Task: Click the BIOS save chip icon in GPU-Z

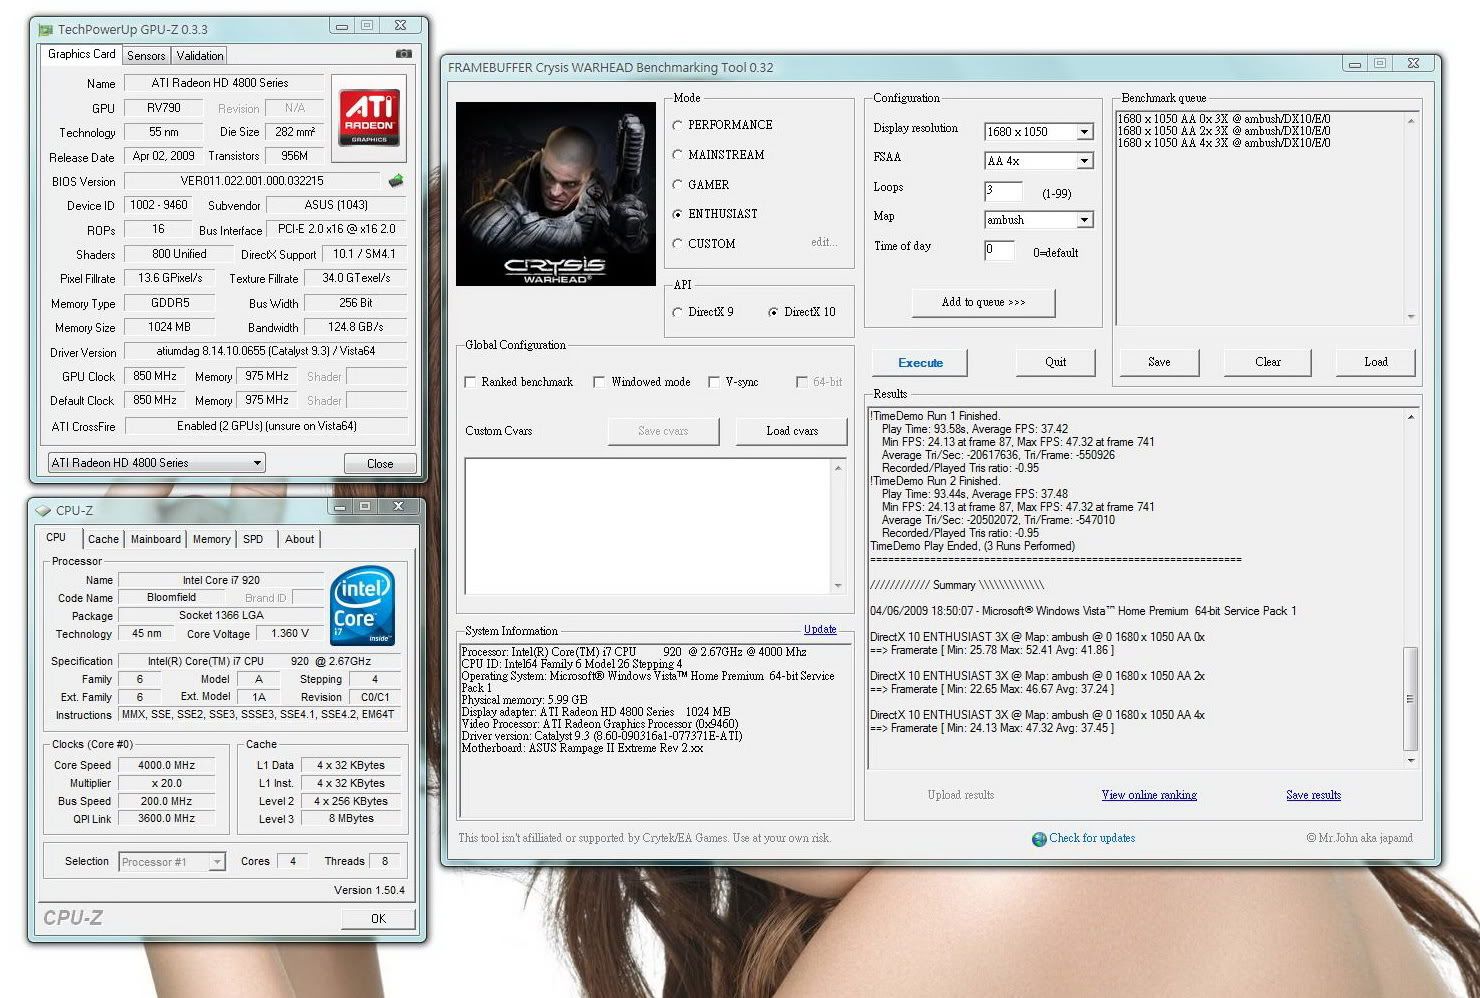Action: (396, 181)
